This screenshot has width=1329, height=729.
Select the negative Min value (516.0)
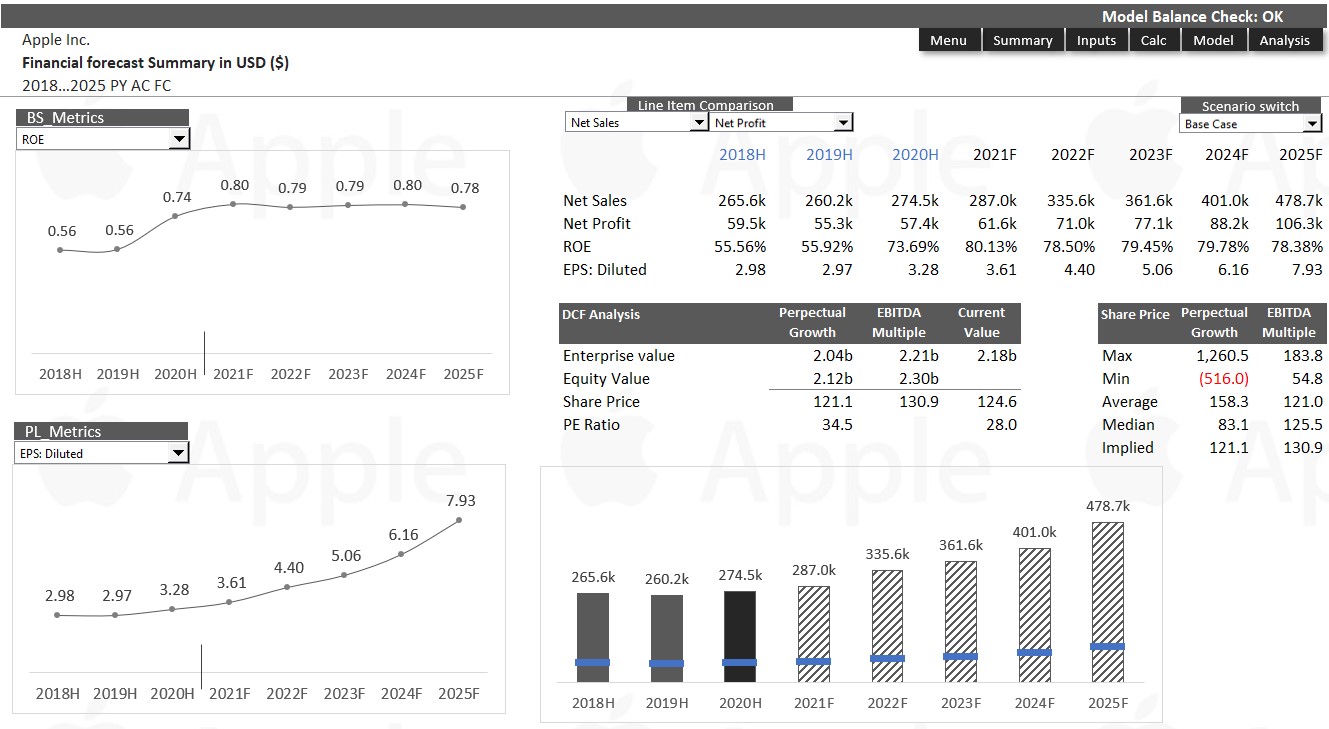tap(1225, 378)
